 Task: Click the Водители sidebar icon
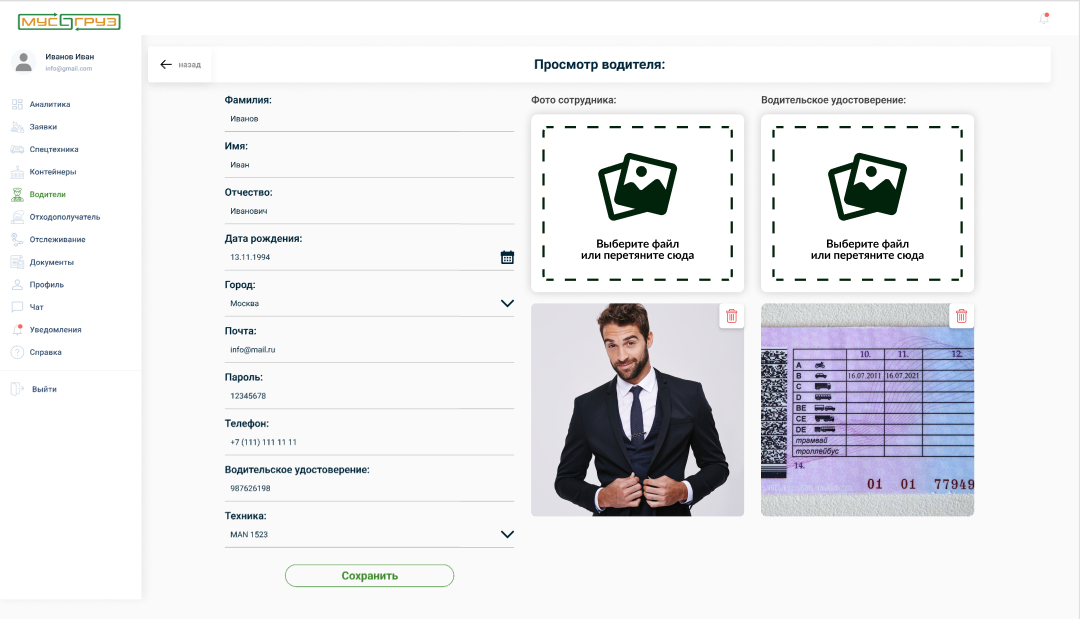point(17,195)
